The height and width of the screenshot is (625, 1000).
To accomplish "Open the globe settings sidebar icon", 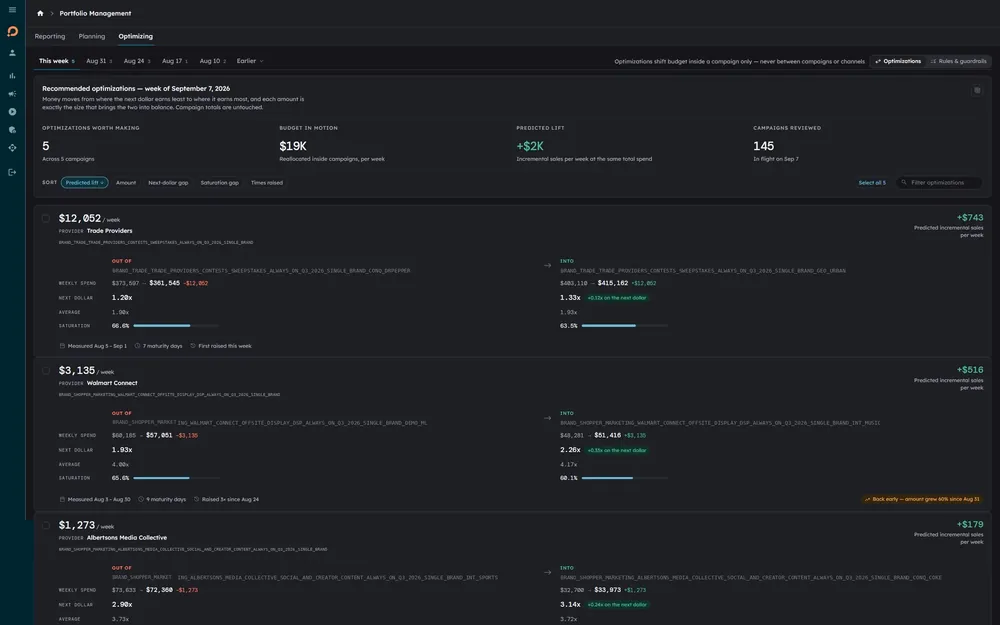I will tap(12, 129).
